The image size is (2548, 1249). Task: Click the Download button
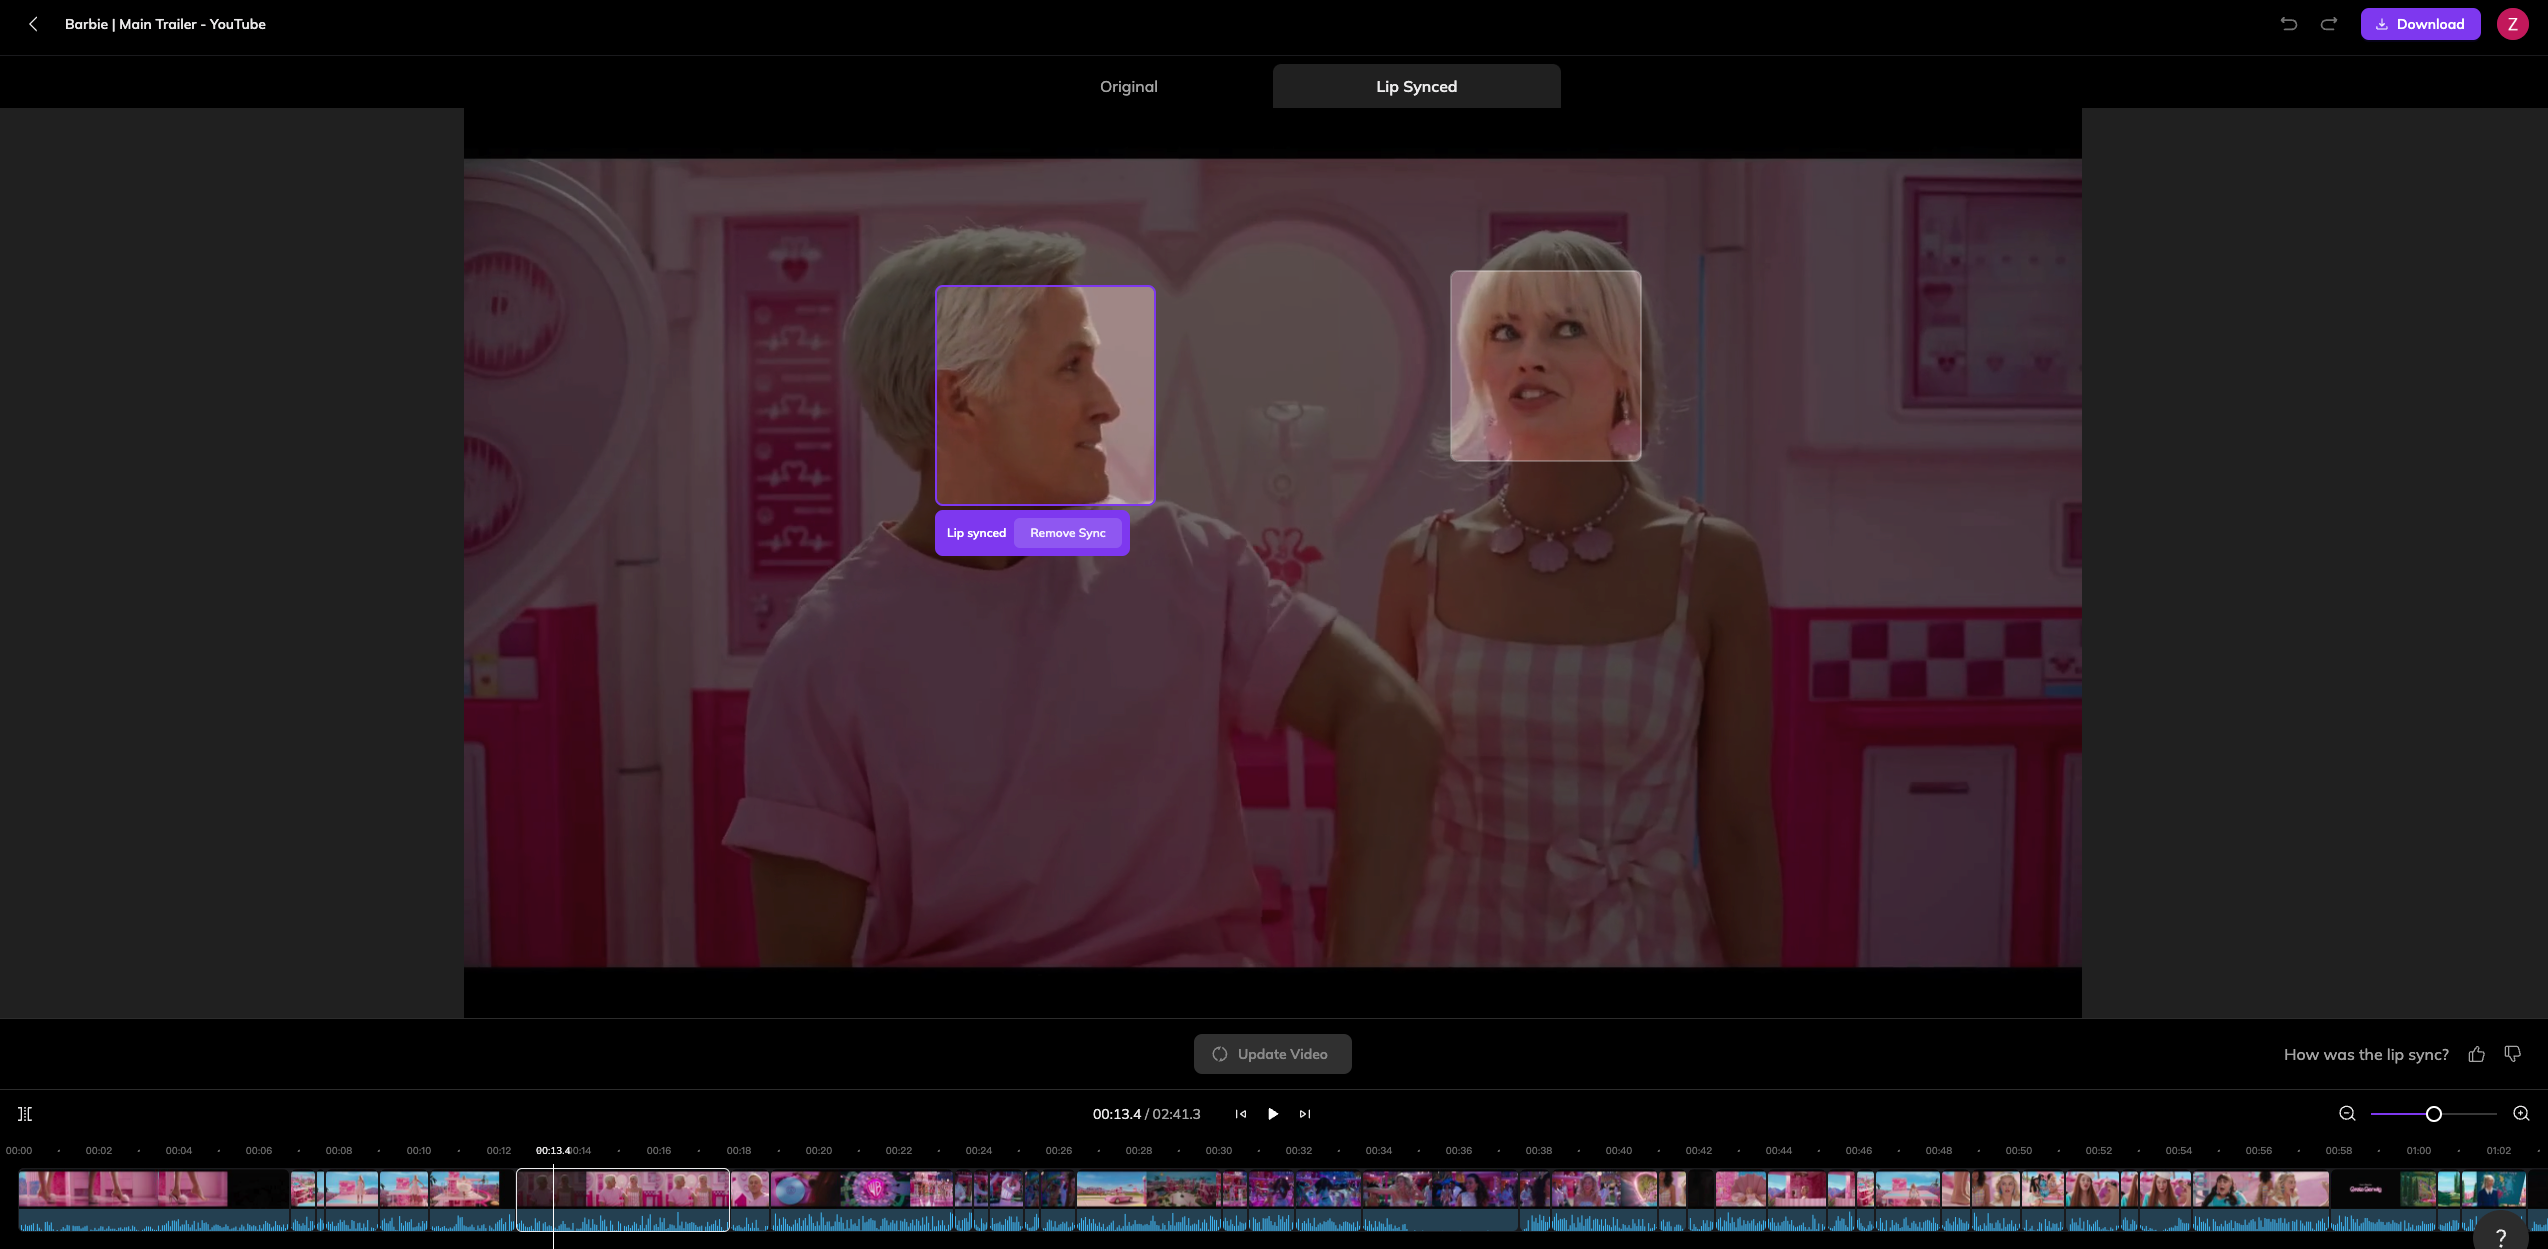click(x=2421, y=23)
